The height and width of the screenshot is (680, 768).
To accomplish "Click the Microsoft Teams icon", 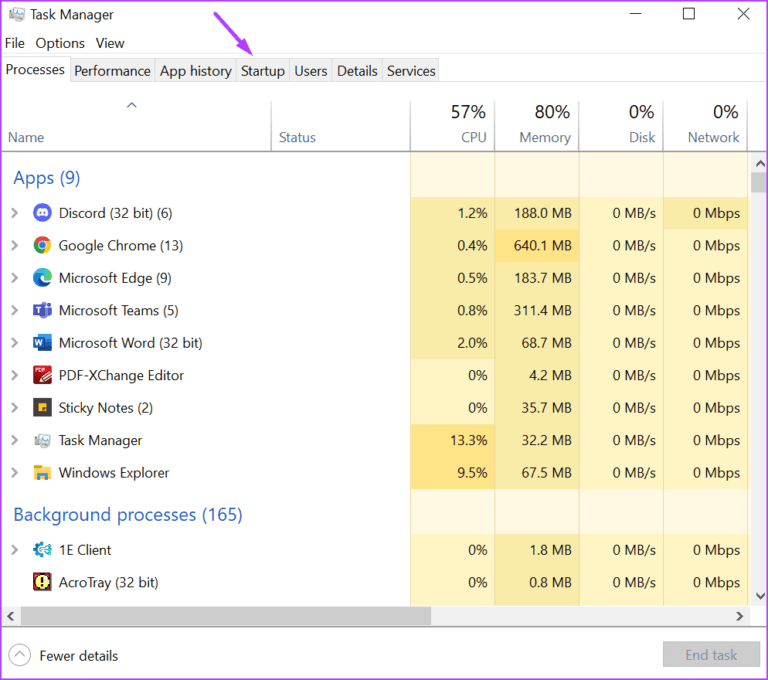I will coord(42,310).
